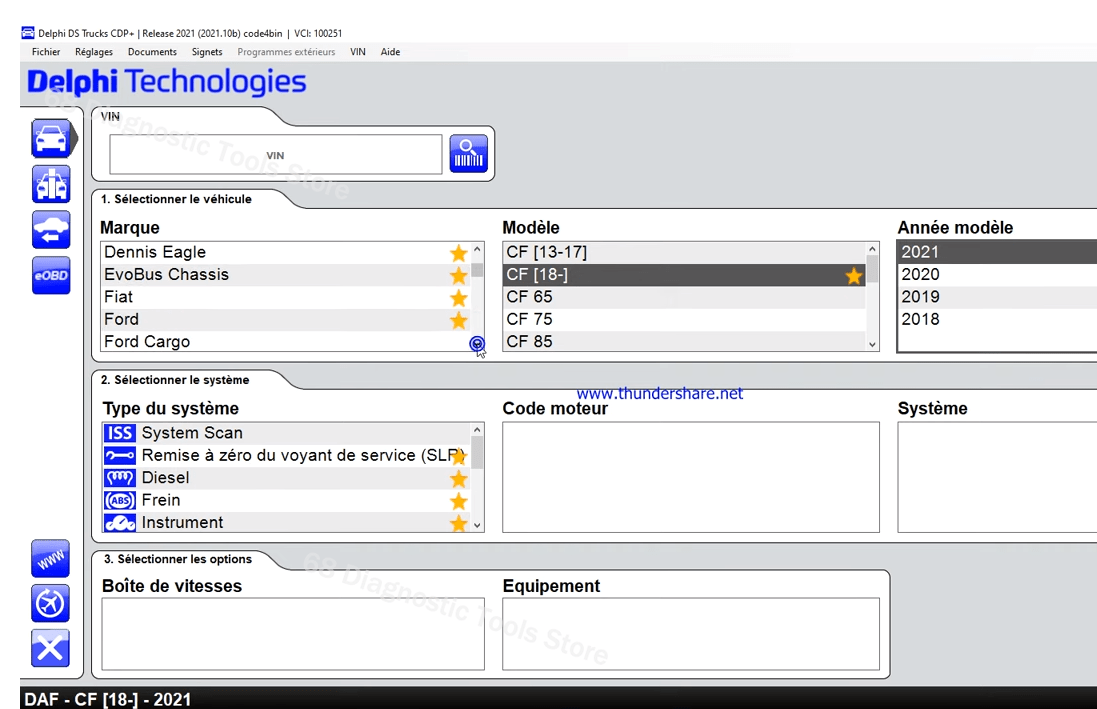1097x709 pixels.
Task: Select System Scan system type
Action: tap(287, 433)
